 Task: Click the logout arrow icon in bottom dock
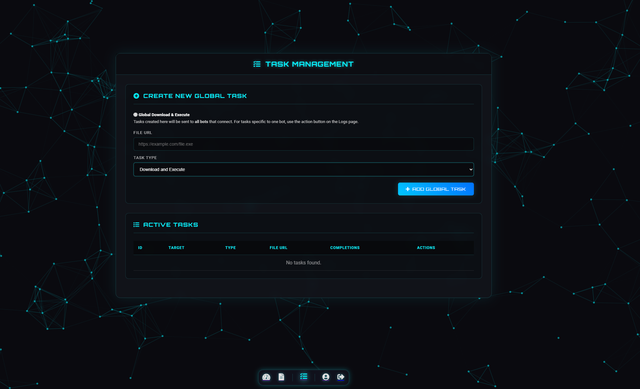pyautogui.click(x=341, y=377)
